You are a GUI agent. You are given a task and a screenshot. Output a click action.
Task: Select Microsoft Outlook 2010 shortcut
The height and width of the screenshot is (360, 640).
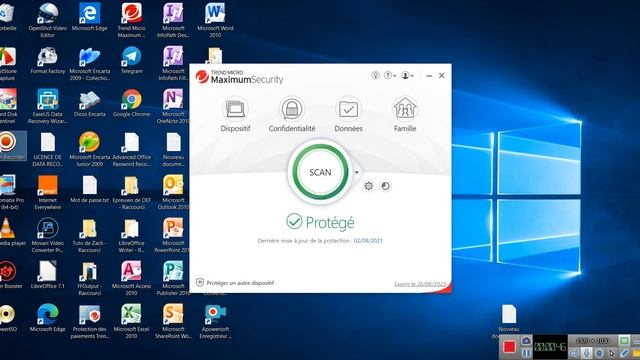(x=173, y=192)
